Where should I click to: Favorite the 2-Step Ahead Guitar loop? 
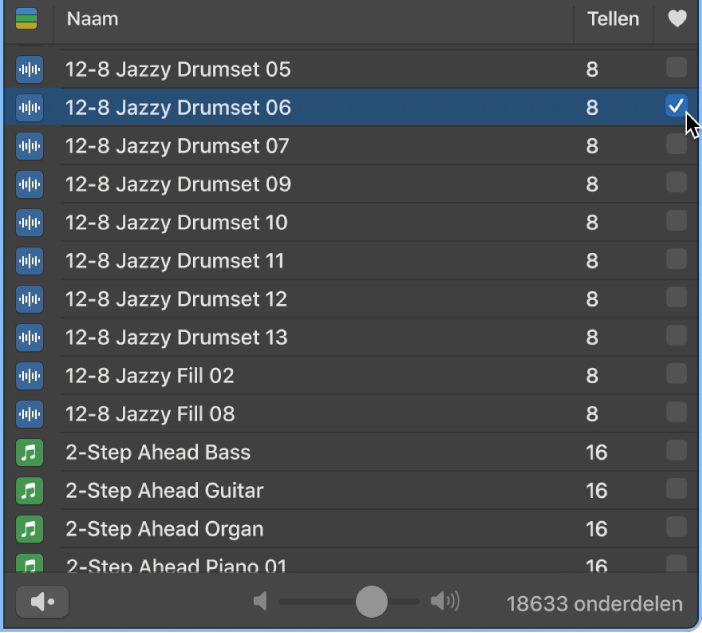click(x=676, y=490)
